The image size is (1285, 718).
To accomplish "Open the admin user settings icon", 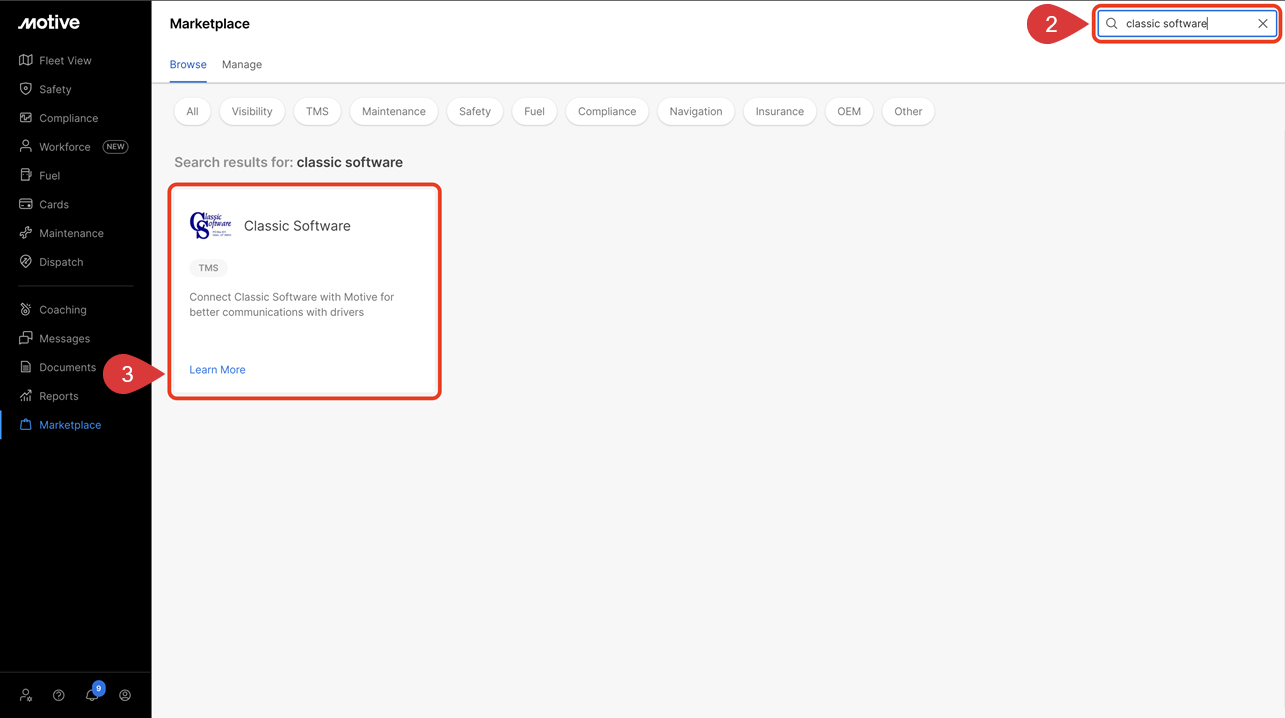I will 26,695.
